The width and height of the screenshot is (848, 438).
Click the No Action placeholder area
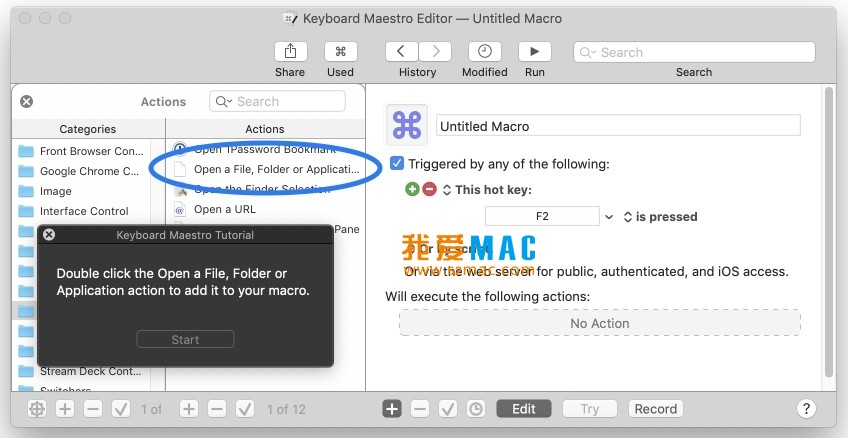600,323
